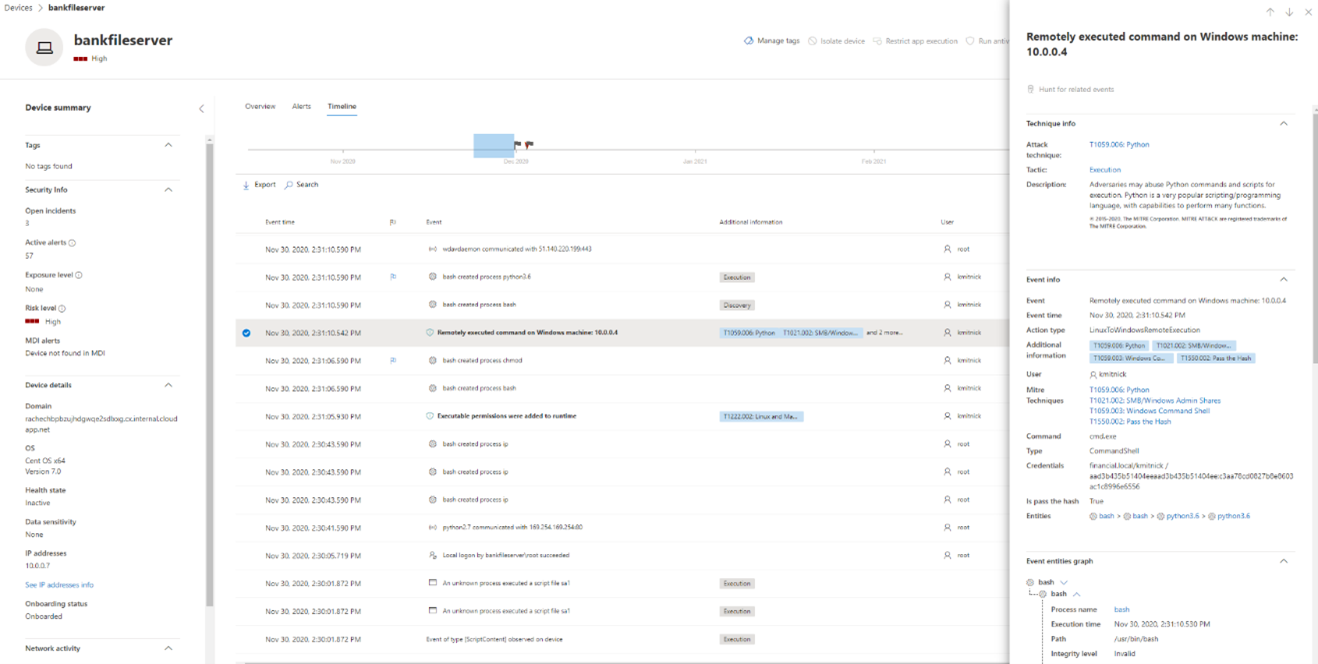The width and height of the screenshot is (1318, 664).
Task: Click the Hunt for related events icon
Action: click(1031, 88)
